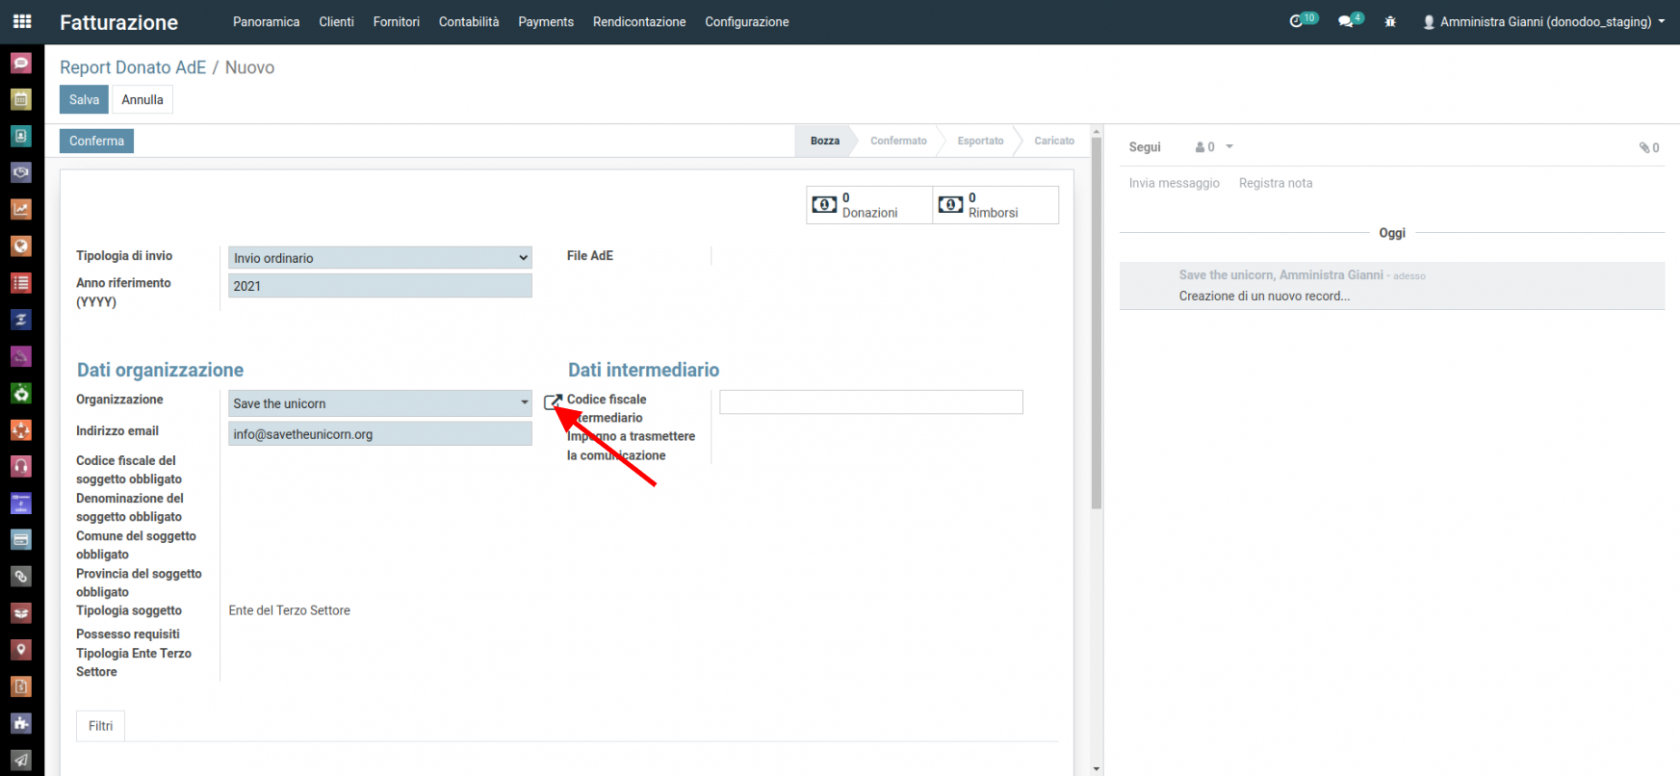Click the debug bug icon
Screen dimensions: 1680x776
click(1390, 21)
